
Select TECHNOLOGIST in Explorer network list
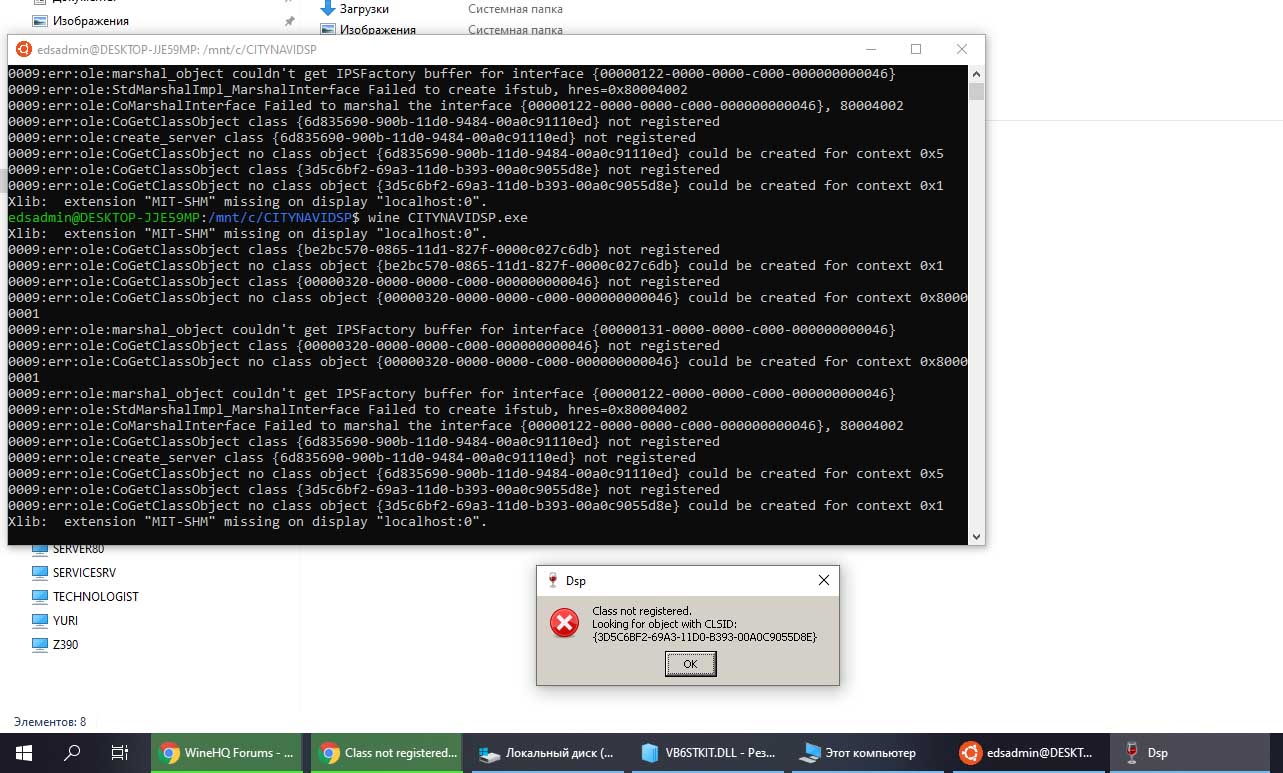tap(95, 597)
